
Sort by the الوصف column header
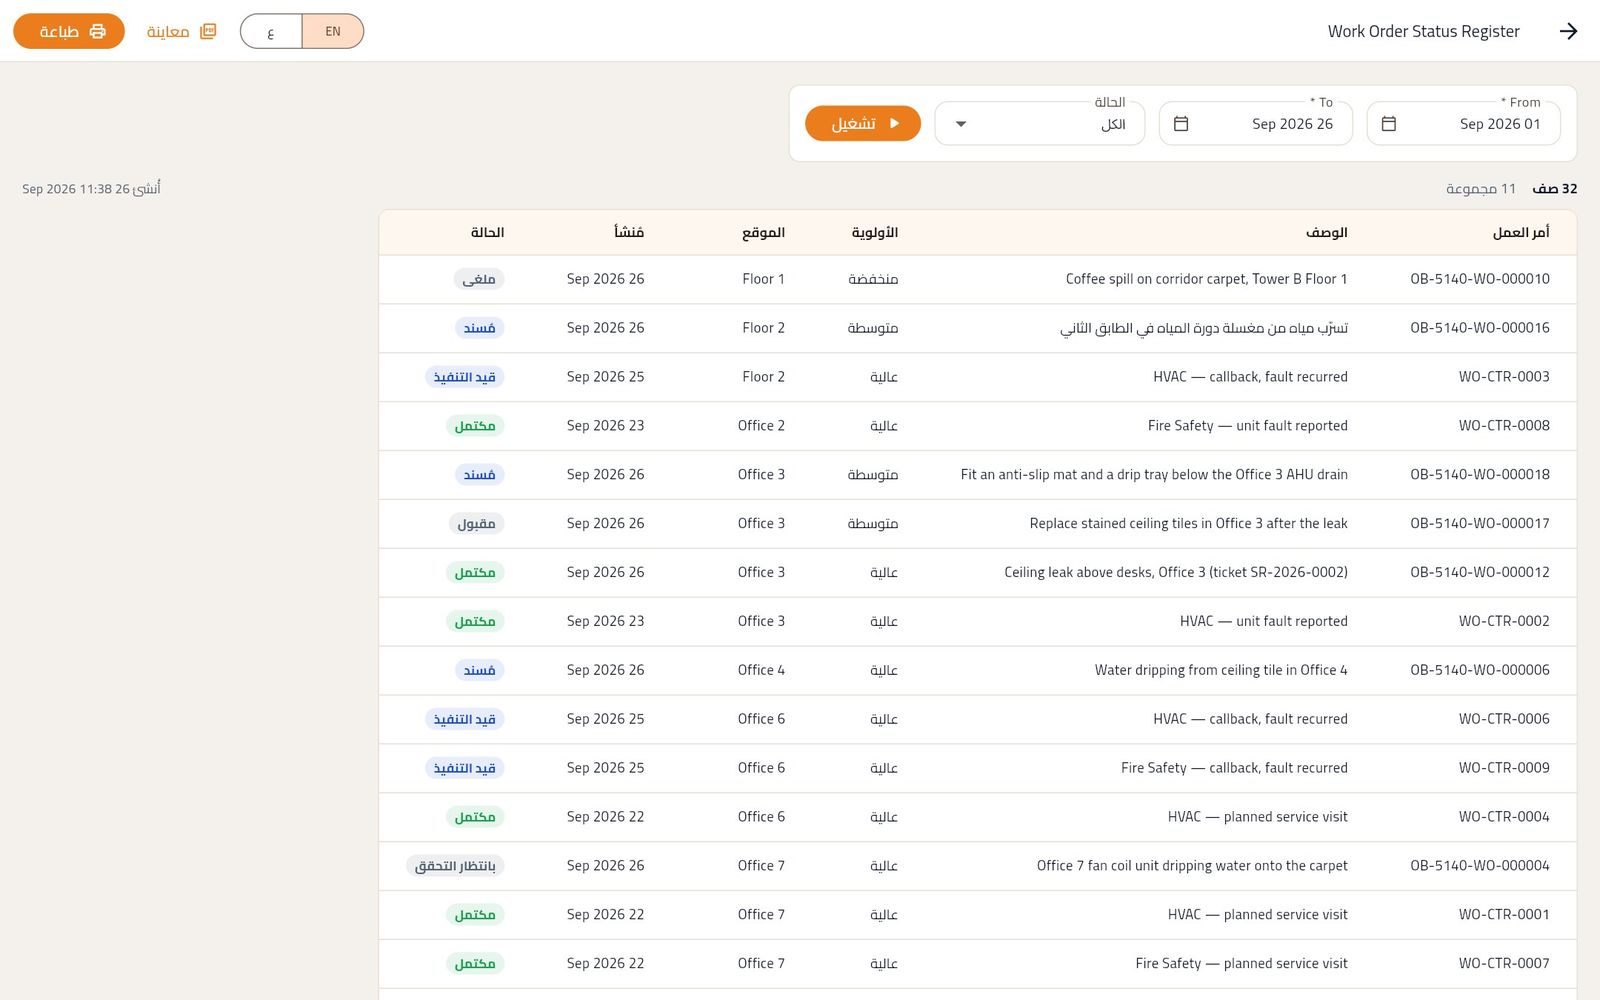click(1327, 232)
